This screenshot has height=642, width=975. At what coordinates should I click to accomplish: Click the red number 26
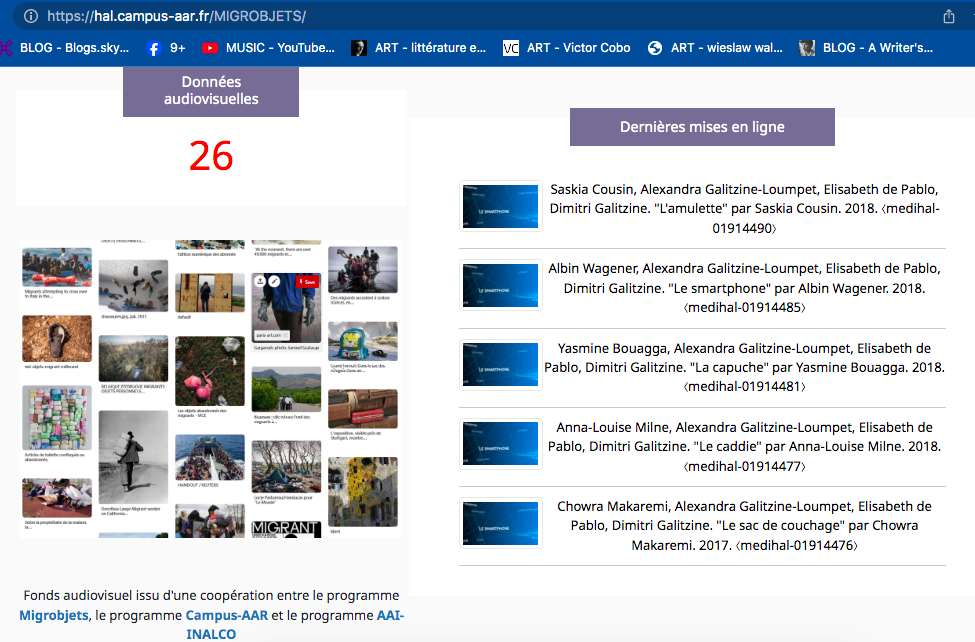[211, 156]
